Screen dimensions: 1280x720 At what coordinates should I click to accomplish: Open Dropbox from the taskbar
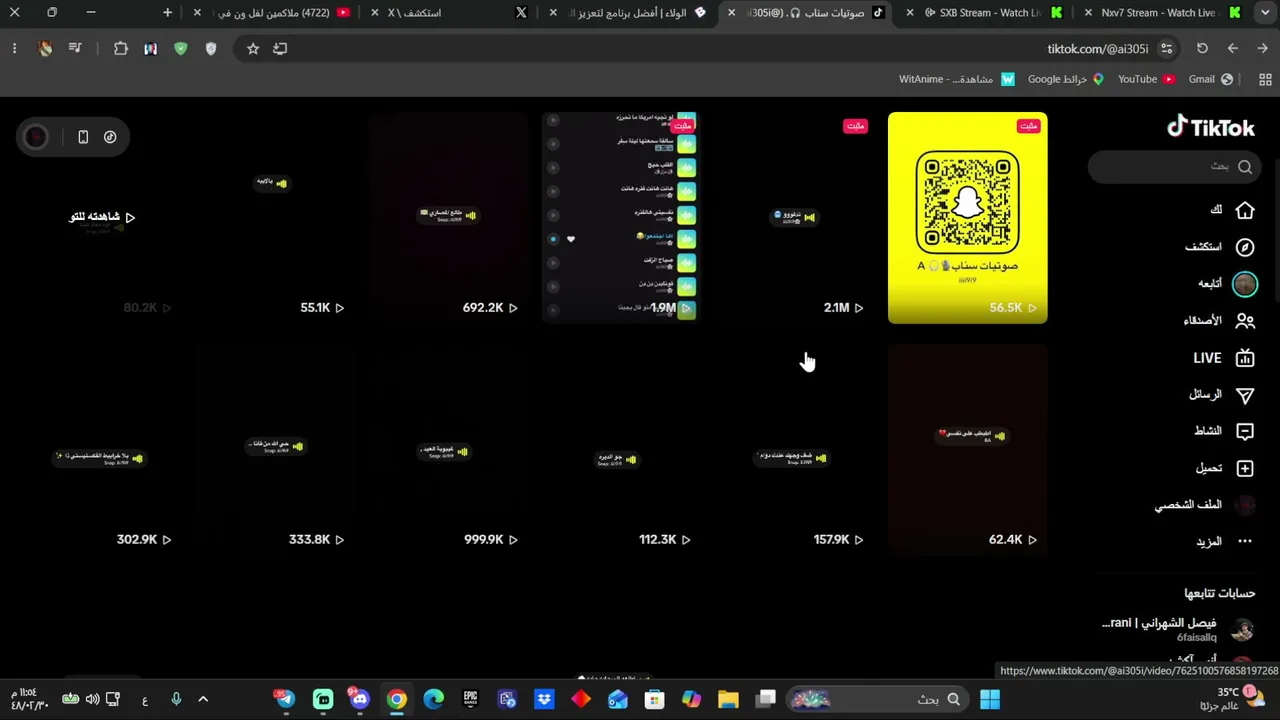click(544, 699)
